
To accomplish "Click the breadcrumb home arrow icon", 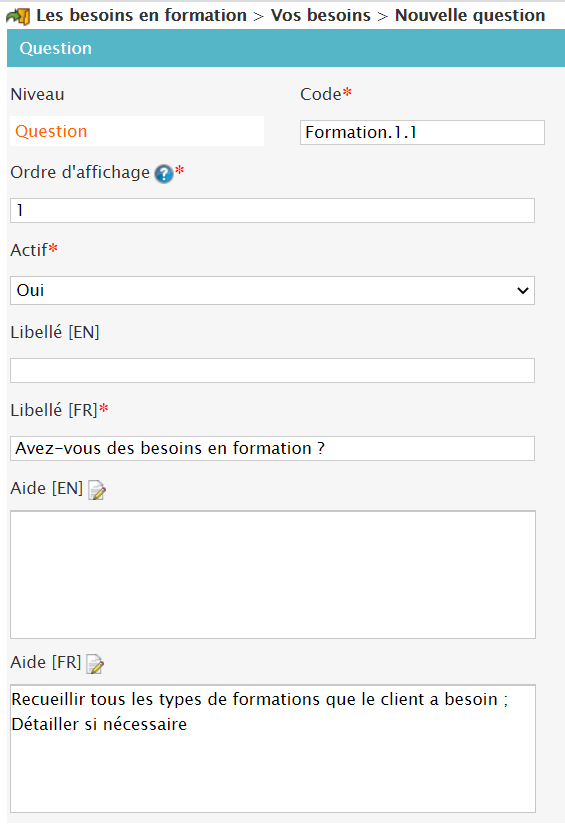I will point(18,16).
